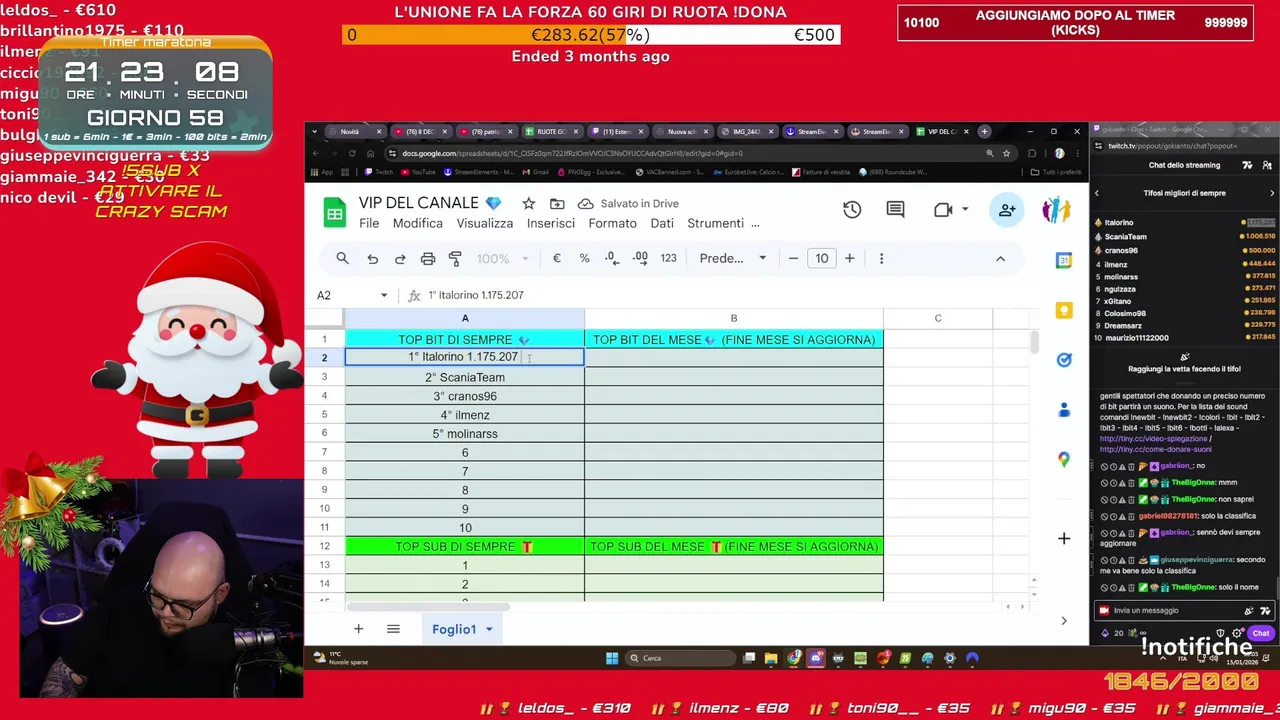1280x720 pixels.
Task: Click the undo arrow in Sheets toolbar
Action: click(x=372, y=258)
